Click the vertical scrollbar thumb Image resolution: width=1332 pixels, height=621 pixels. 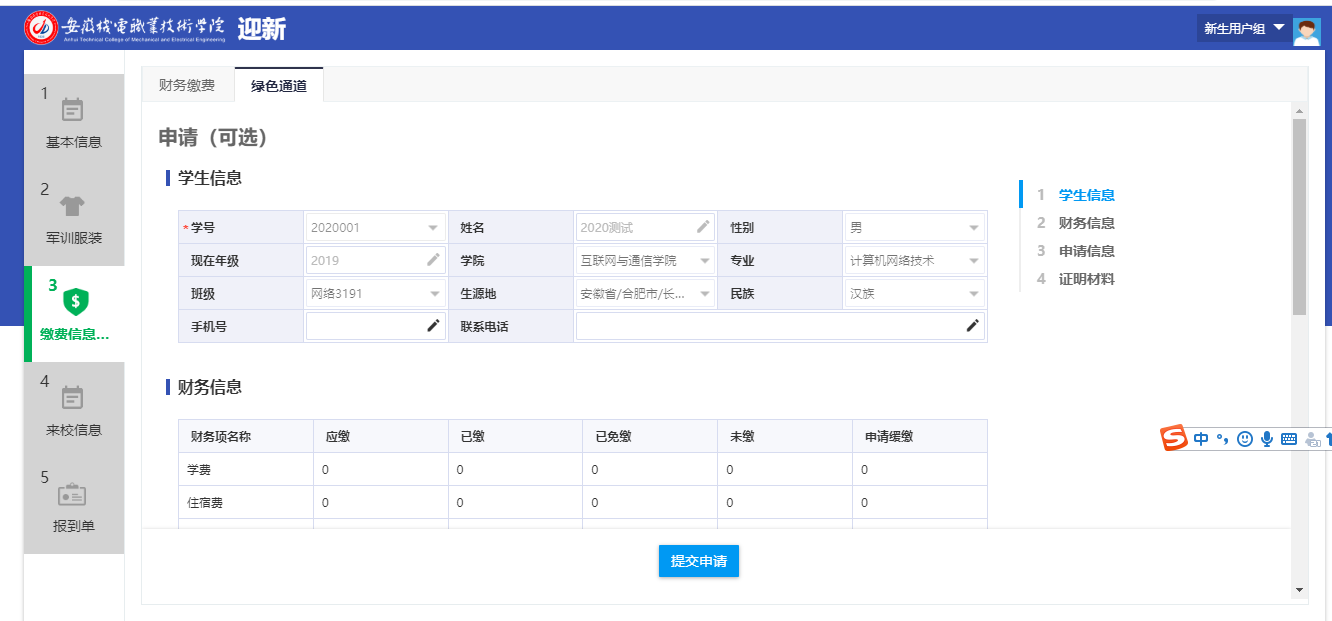(1299, 216)
